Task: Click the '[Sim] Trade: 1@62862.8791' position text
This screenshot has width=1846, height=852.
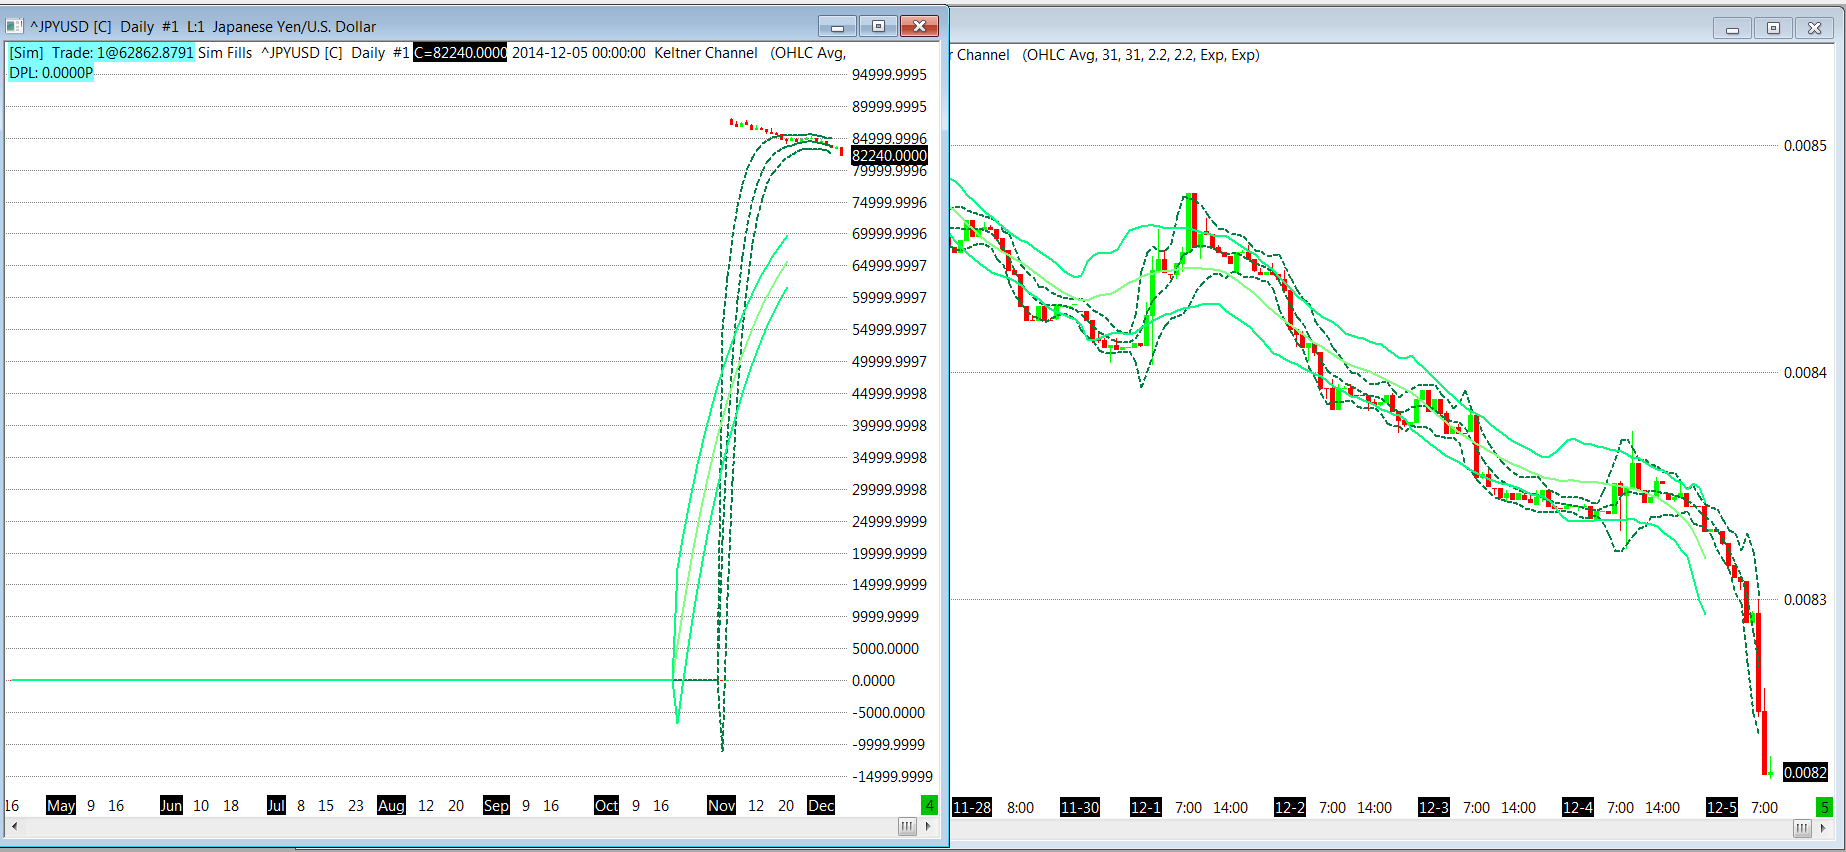Action: tap(101, 53)
